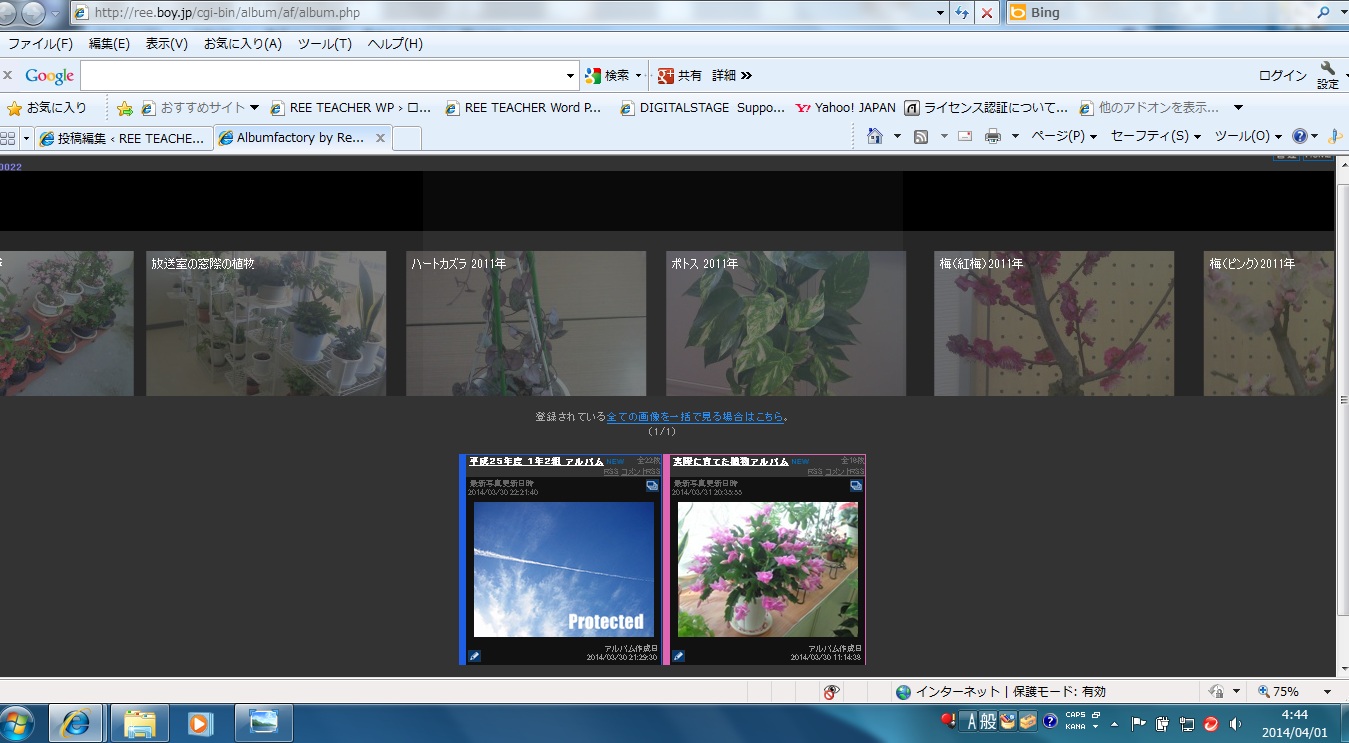Image resolution: width=1349 pixels, height=743 pixels.
Task: Click the edit pencil icon on the blue album
Action: pos(475,656)
